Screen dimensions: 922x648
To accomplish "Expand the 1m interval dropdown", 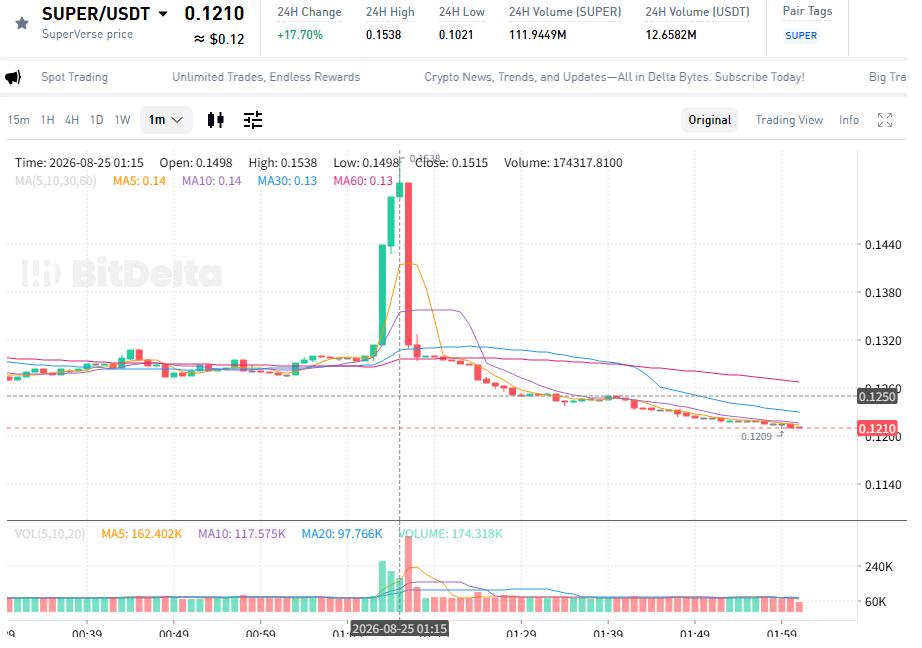I will 166,120.
